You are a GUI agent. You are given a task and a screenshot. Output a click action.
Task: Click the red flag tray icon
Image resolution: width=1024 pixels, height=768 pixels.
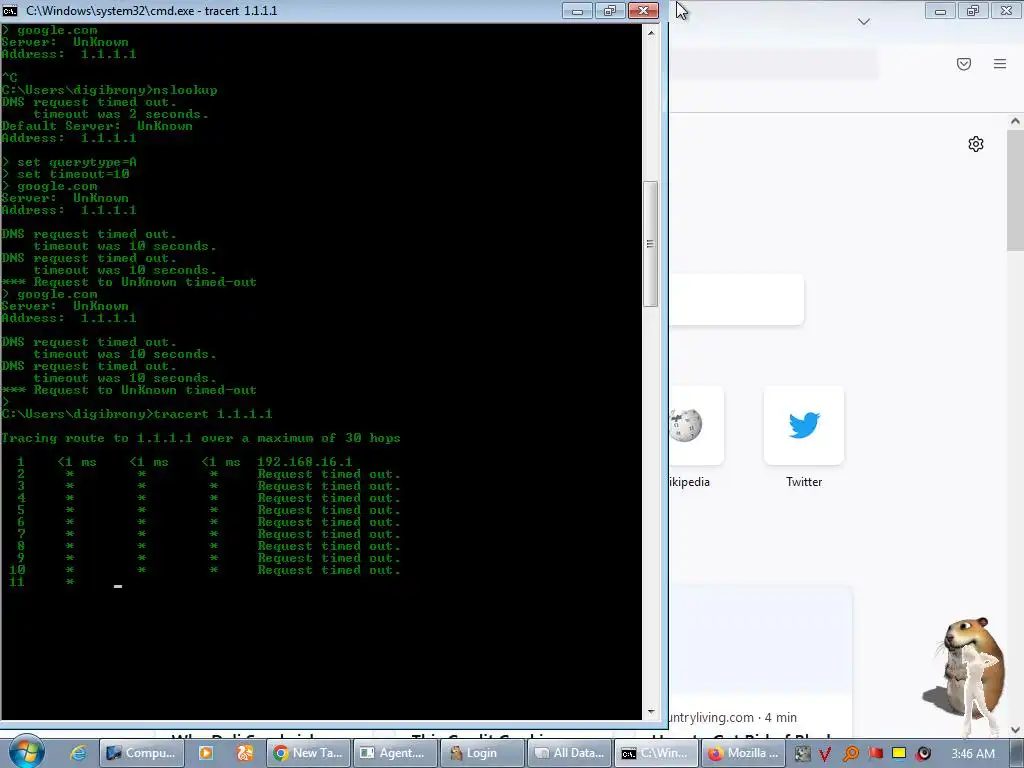tap(876, 754)
